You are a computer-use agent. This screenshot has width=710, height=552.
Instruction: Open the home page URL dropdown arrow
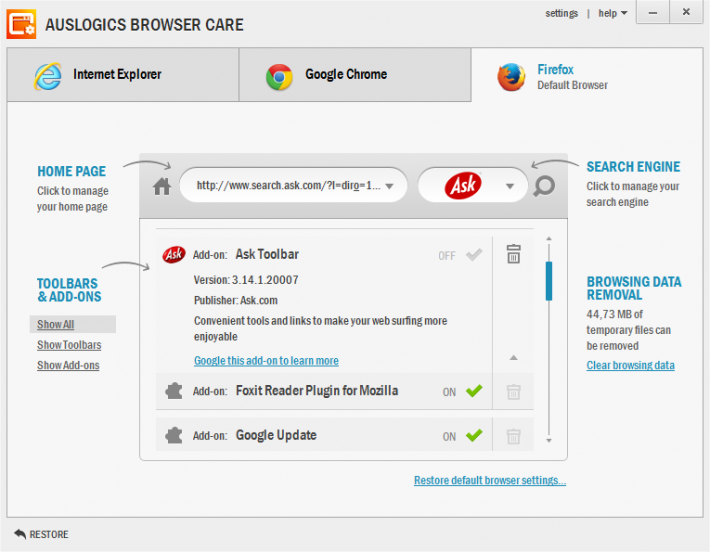point(389,186)
